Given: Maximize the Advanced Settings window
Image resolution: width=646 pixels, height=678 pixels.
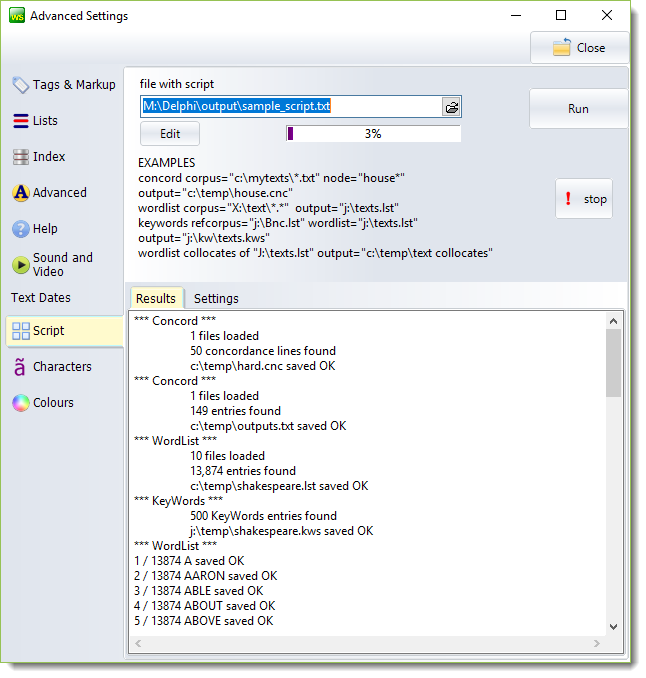Looking at the screenshot, I should point(561,16).
